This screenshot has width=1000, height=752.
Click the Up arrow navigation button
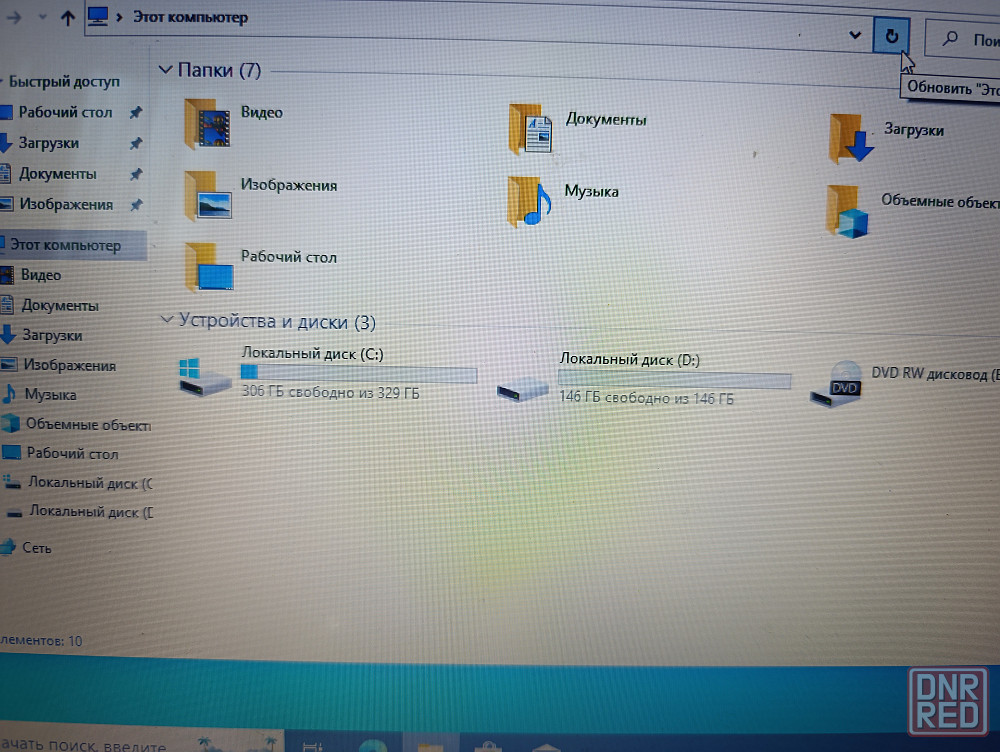click(67, 16)
